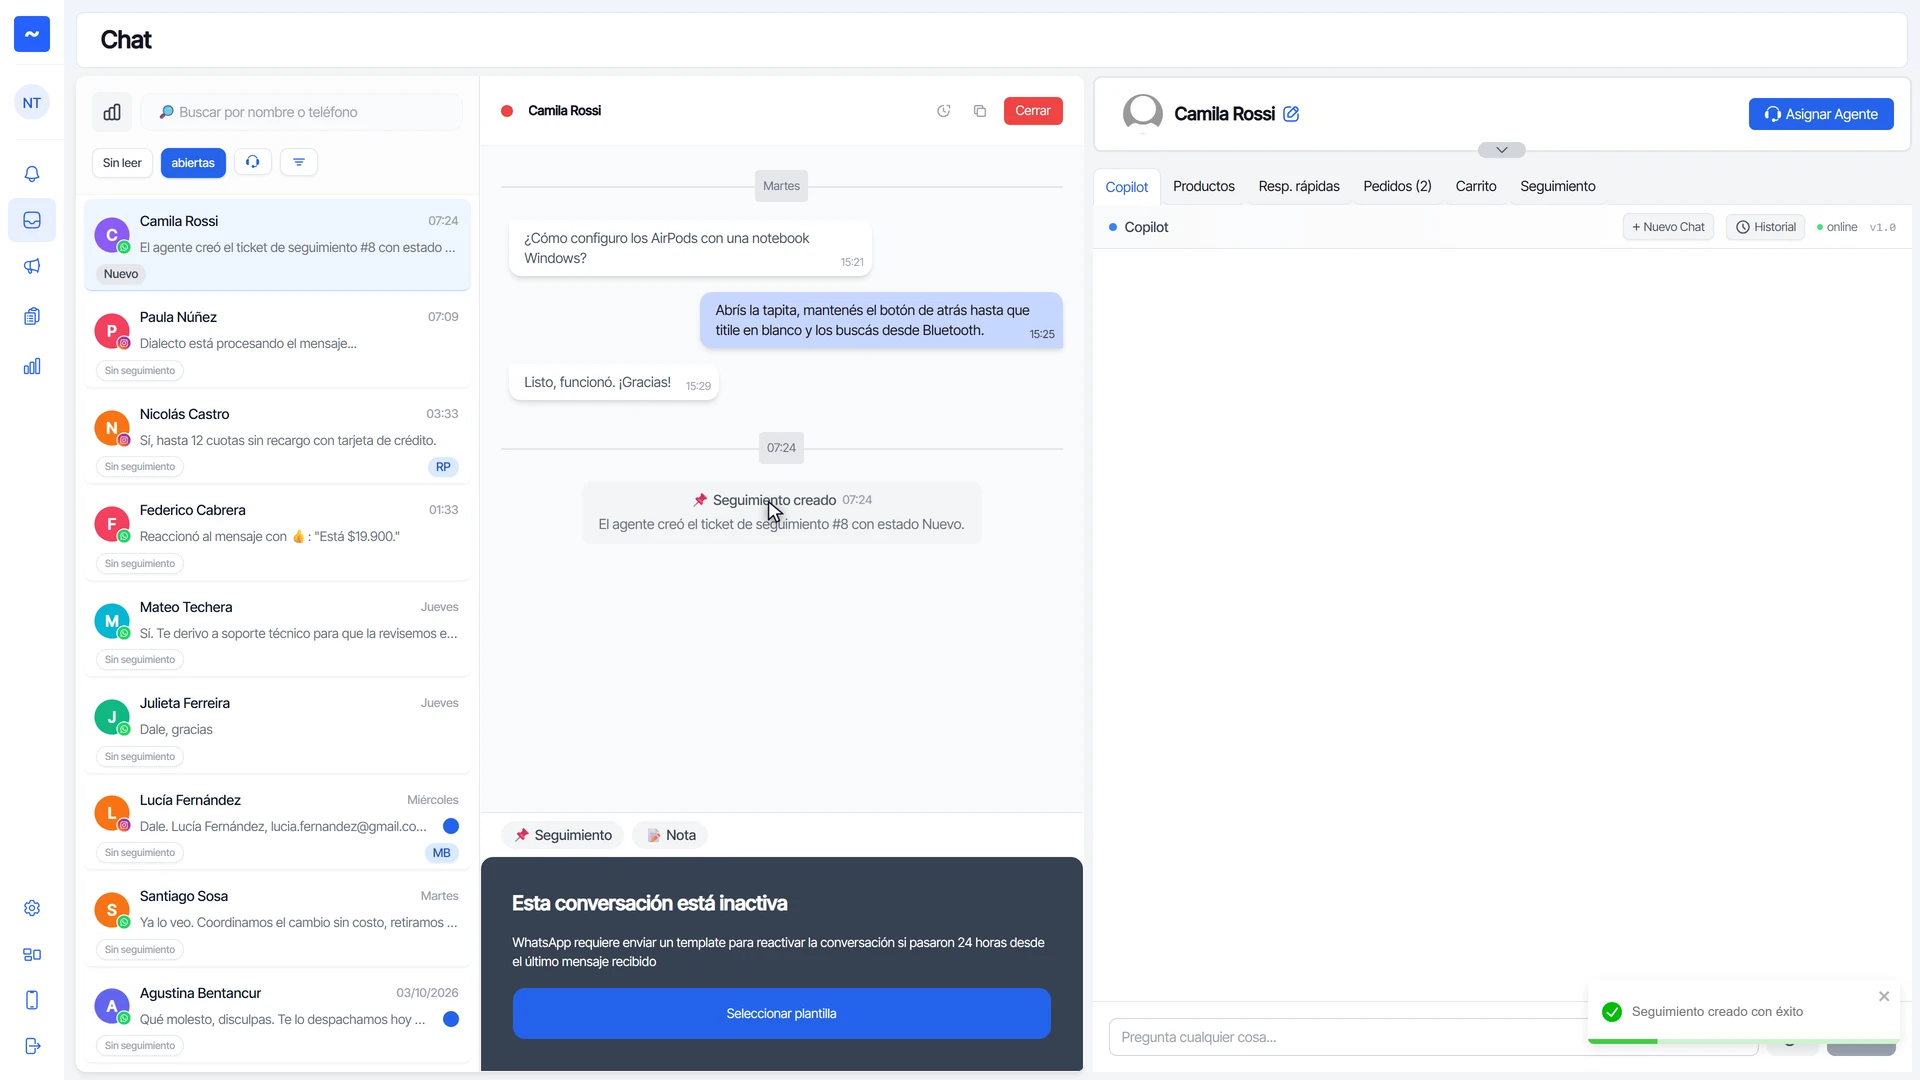Open the inbox icon in sidebar
Screen dimensions: 1920x1080
click(32, 220)
